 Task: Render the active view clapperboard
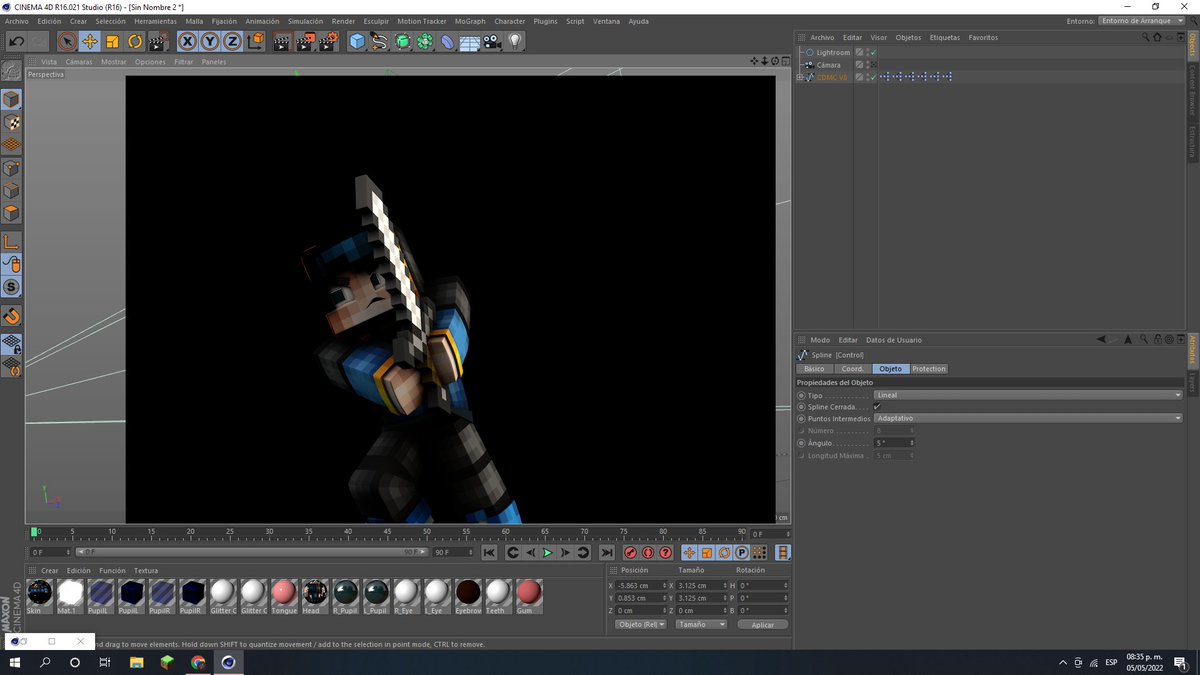[282, 41]
